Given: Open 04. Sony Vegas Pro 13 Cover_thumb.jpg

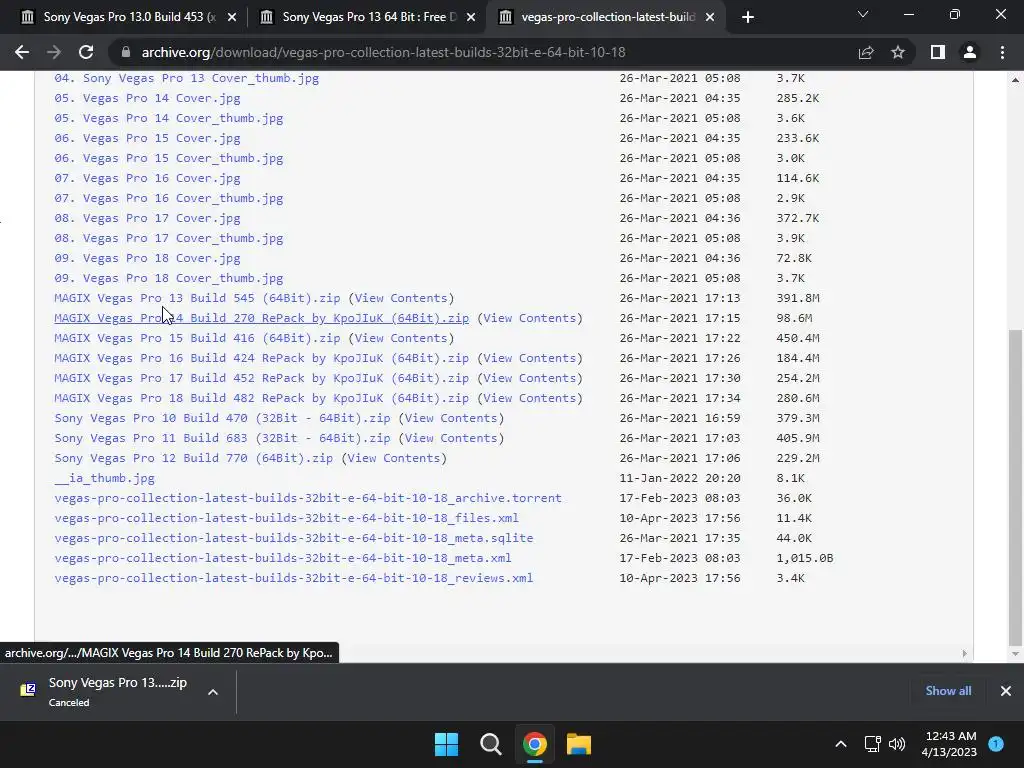Looking at the screenshot, I should (x=187, y=78).
